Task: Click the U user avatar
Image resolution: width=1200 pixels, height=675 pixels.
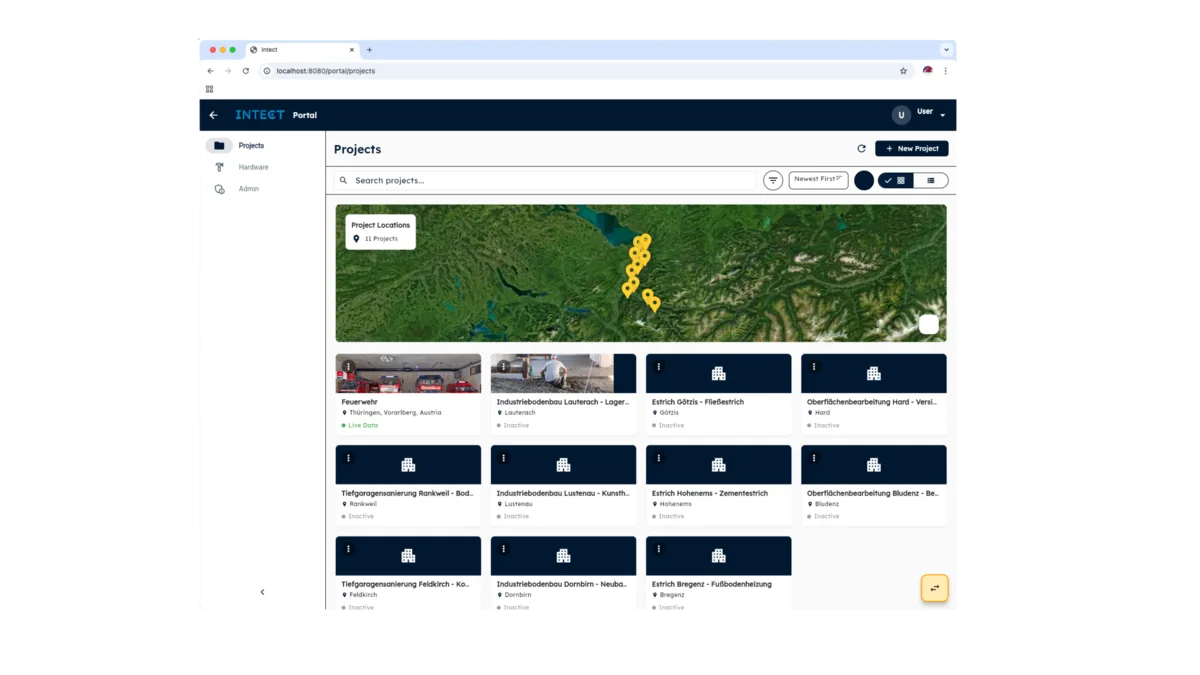Action: click(x=901, y=115)
